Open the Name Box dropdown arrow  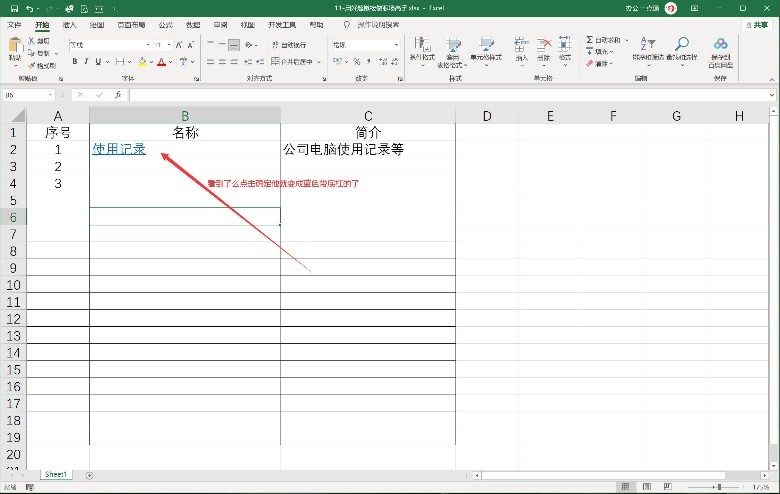coord(50,95)
